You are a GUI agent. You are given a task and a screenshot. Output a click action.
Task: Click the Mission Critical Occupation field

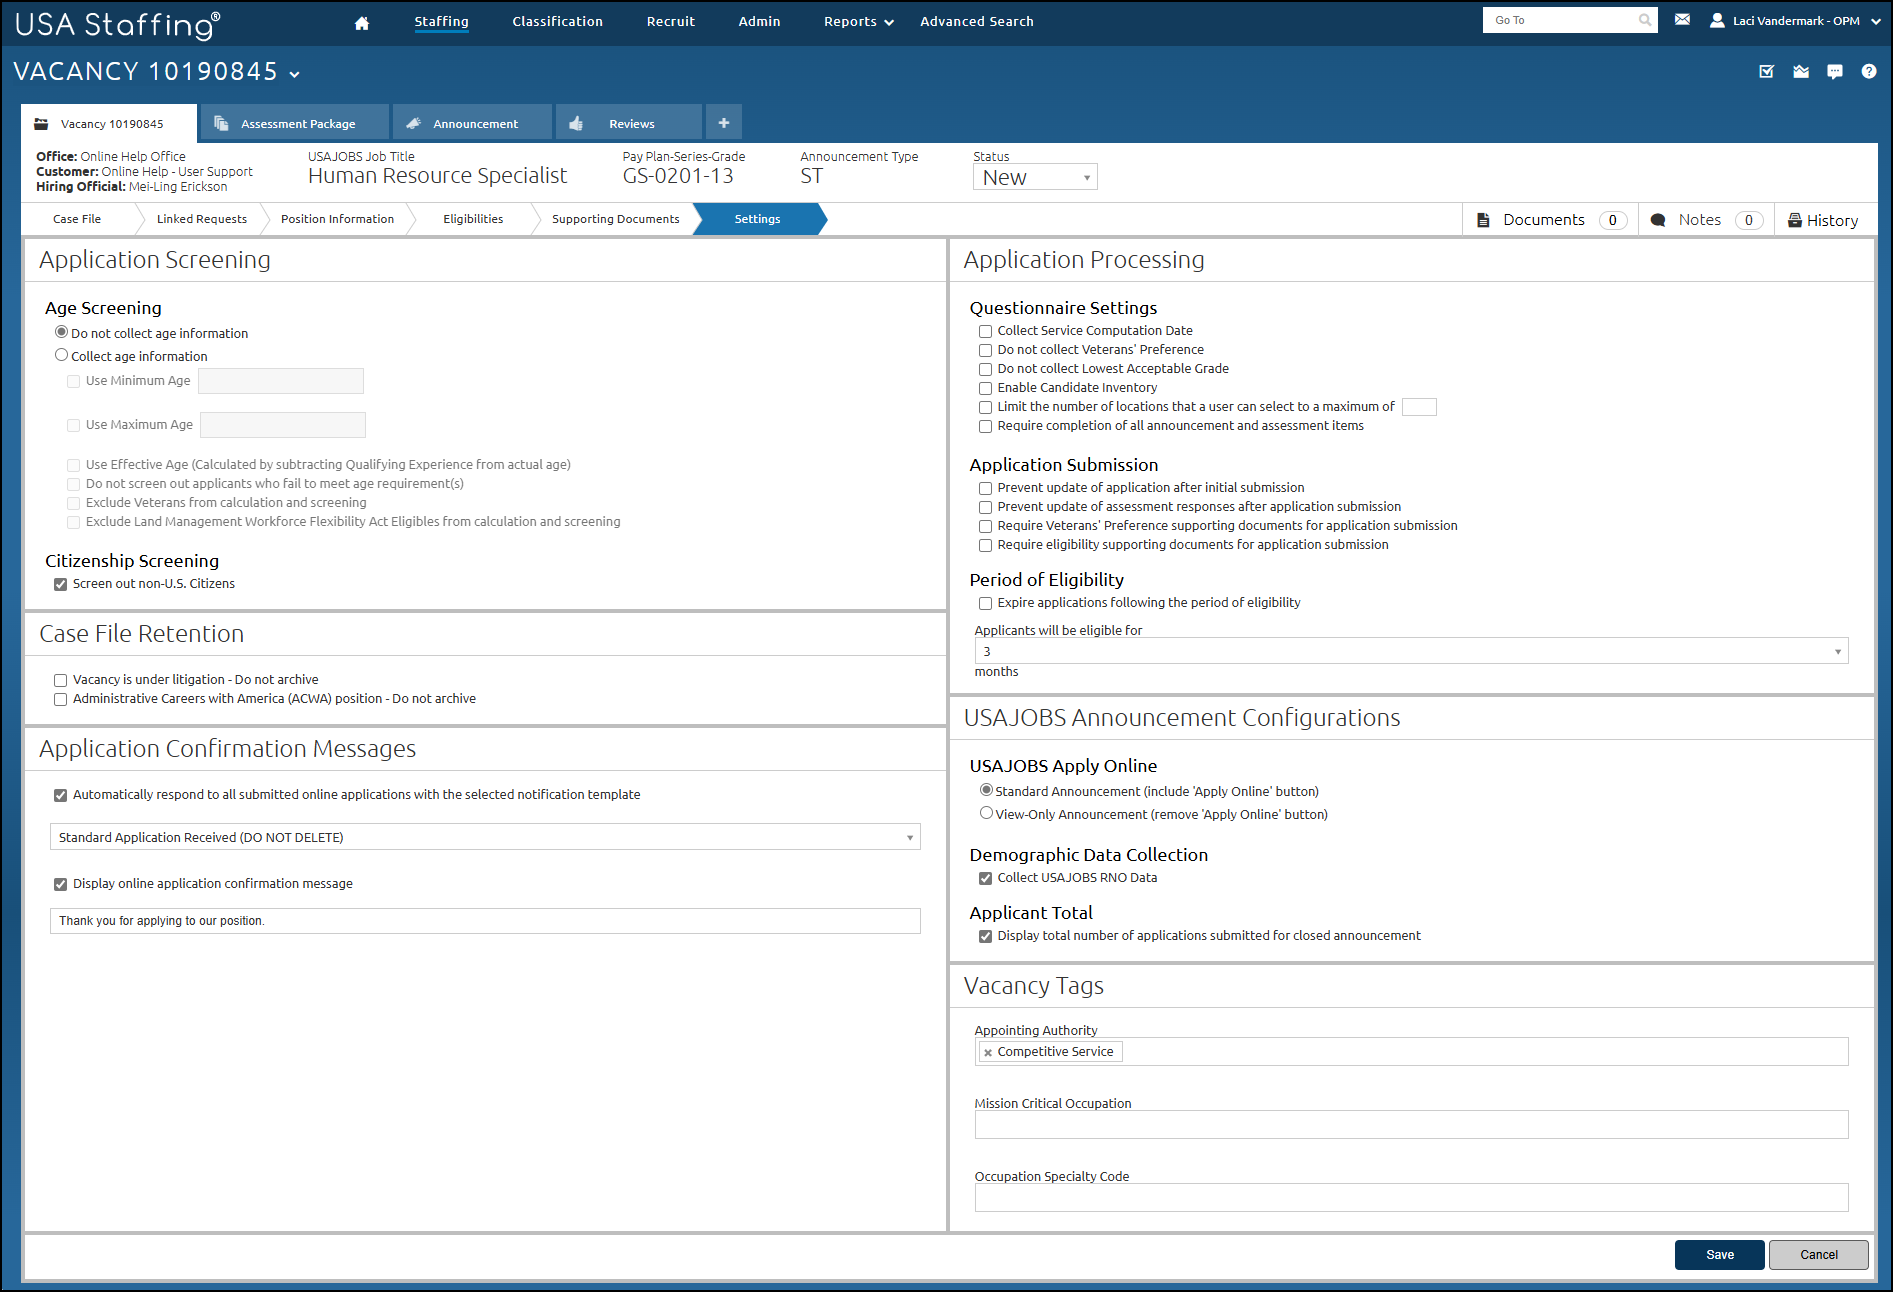pyautogui.click(x=1410, y=1125)
